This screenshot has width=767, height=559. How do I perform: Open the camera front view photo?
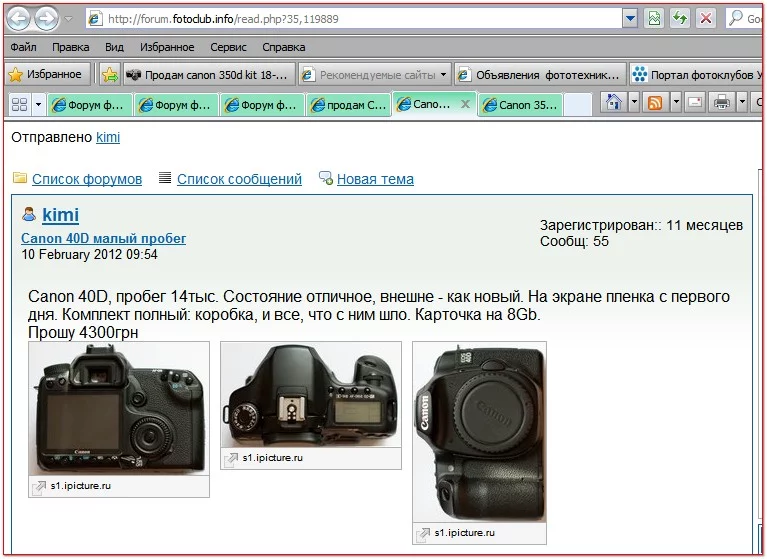479,432
